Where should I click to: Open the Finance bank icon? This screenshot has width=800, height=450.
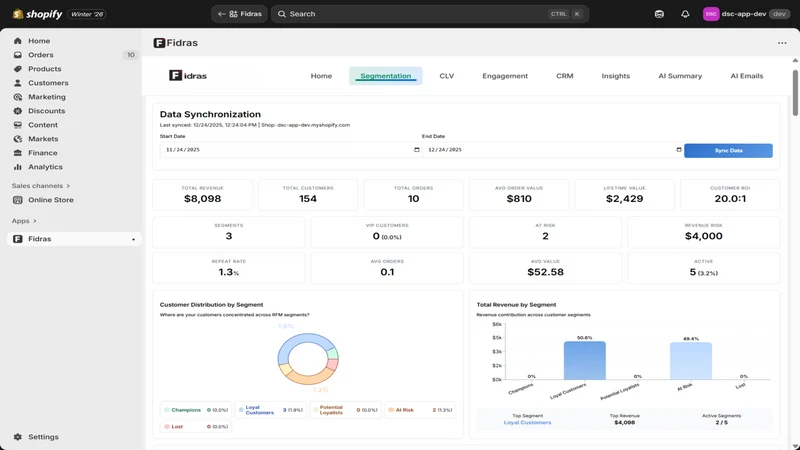[x=18, y=153]
